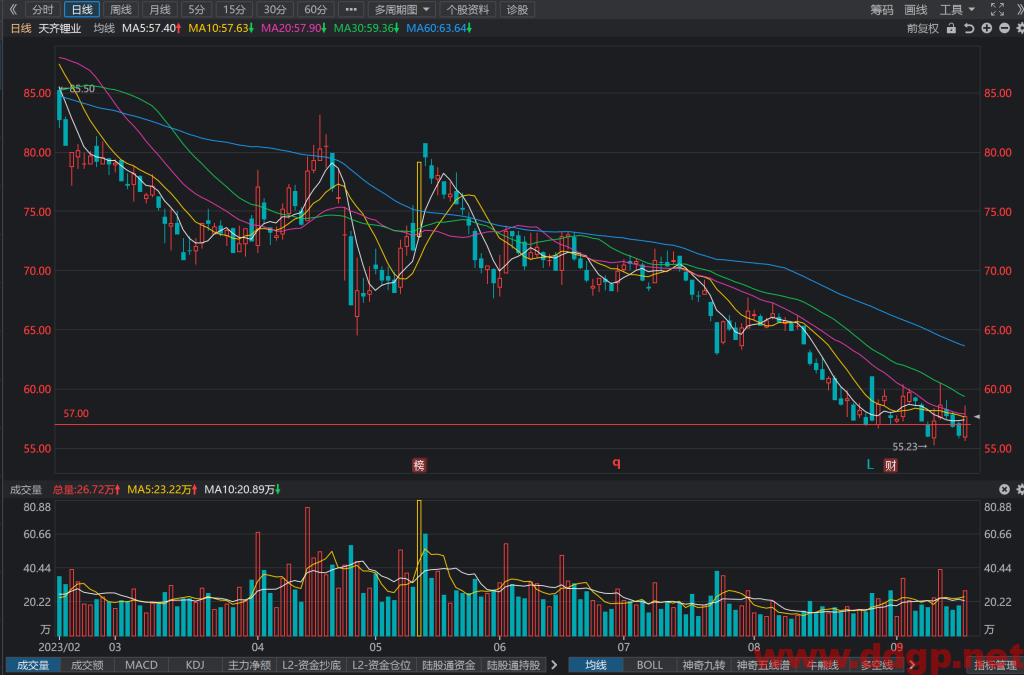
Task: Click the MA20:57.90 value
Action: tap(293, 28)
